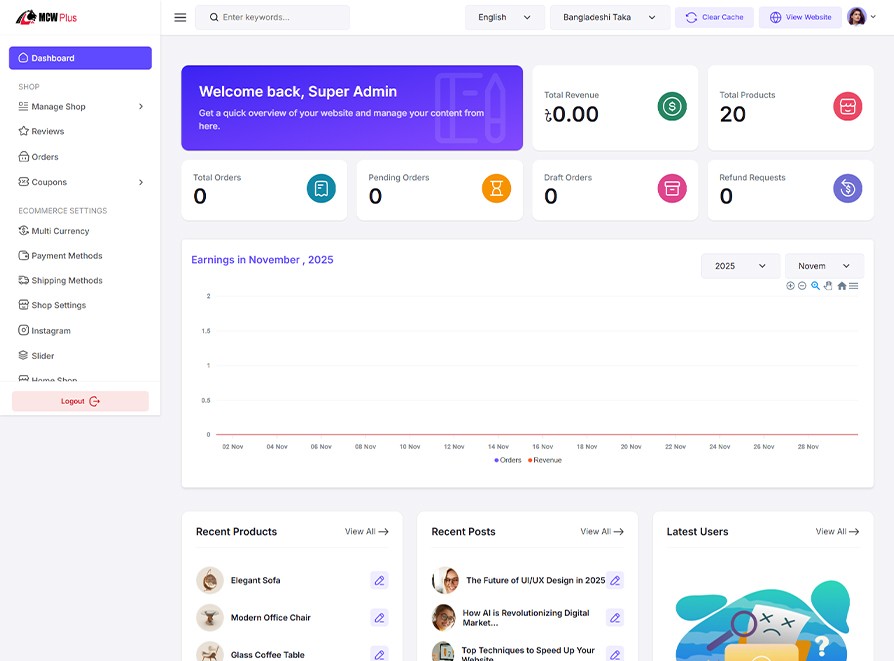Toggle the sidebar with the hamburger icon
The height and width of the screenshot is (661, 894).
pyautogui.click(x=180, y=17)
